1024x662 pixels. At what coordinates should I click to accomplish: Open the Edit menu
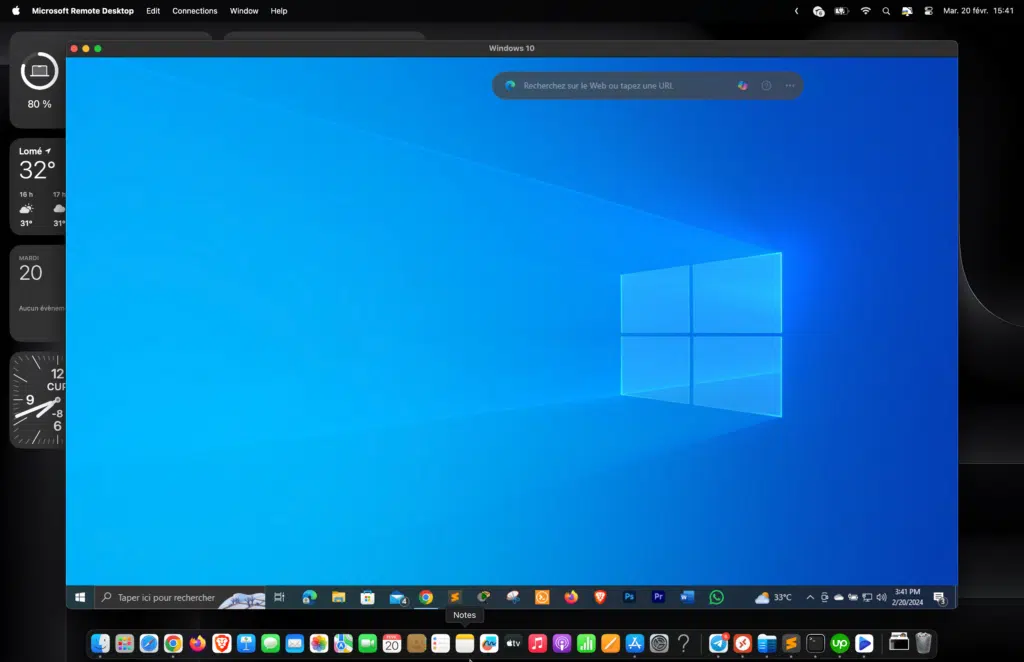point(153,11)
